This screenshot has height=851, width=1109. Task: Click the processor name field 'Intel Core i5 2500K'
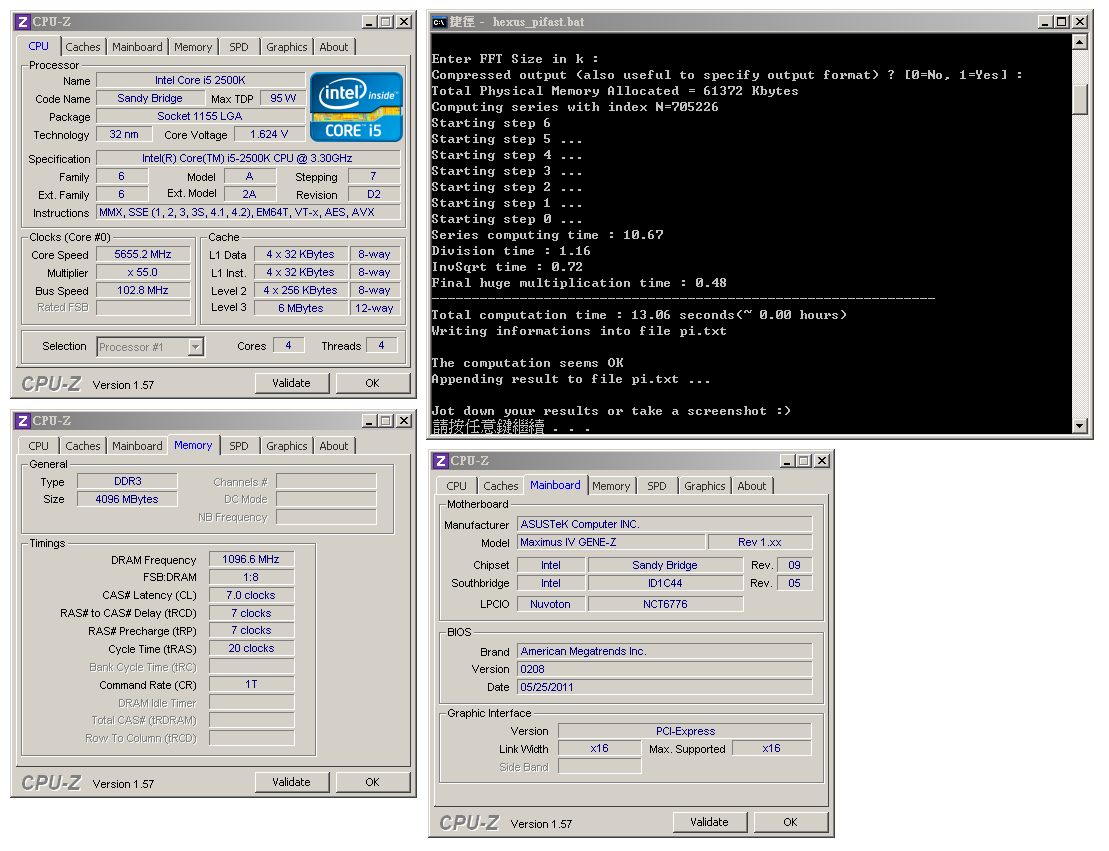[201, 81]
